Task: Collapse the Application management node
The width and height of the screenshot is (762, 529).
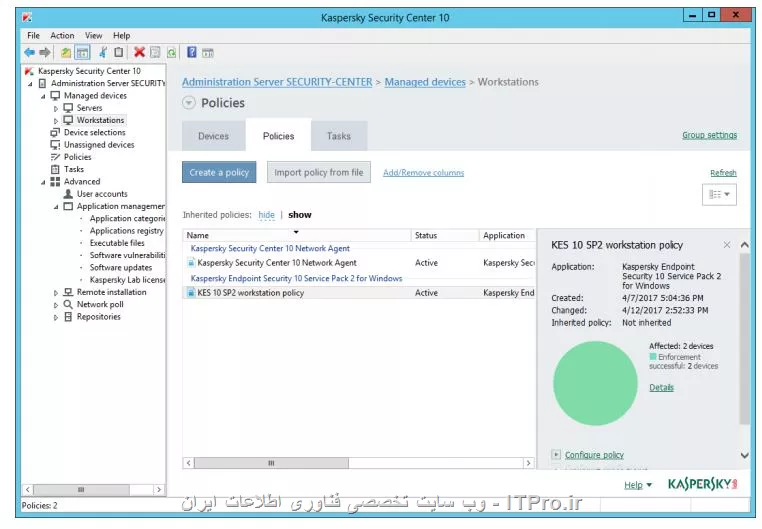Action: (55, 207)
